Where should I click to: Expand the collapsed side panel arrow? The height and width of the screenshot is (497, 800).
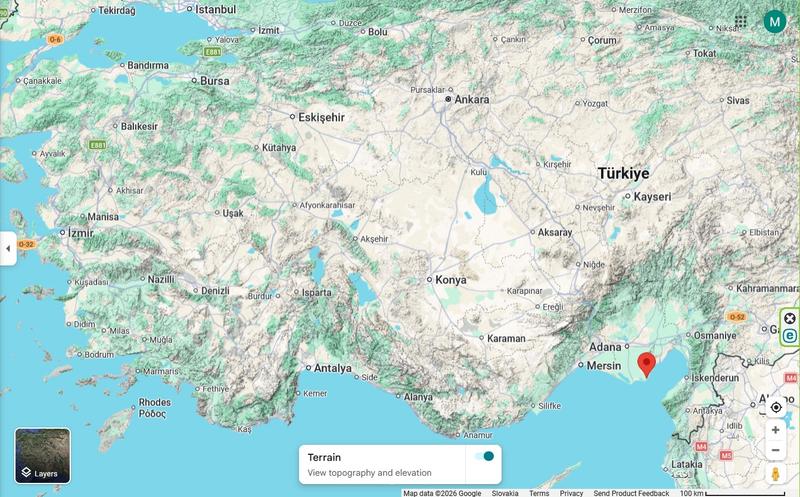click(x=8, y=248)
